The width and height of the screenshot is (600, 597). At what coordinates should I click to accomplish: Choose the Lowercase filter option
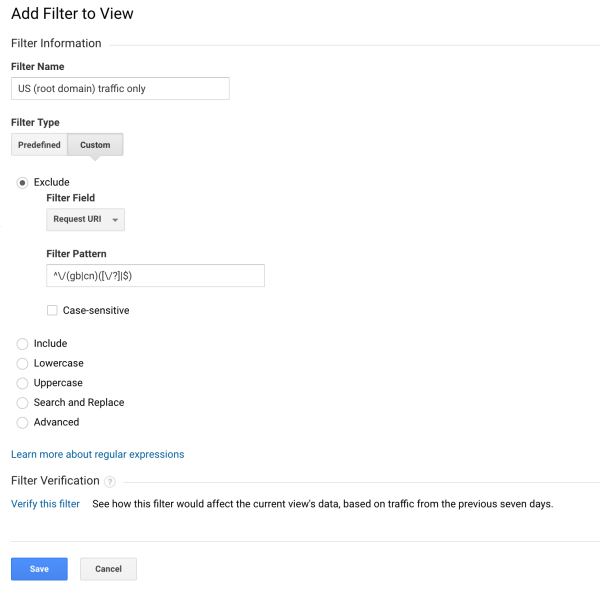(x=22, y=364)
